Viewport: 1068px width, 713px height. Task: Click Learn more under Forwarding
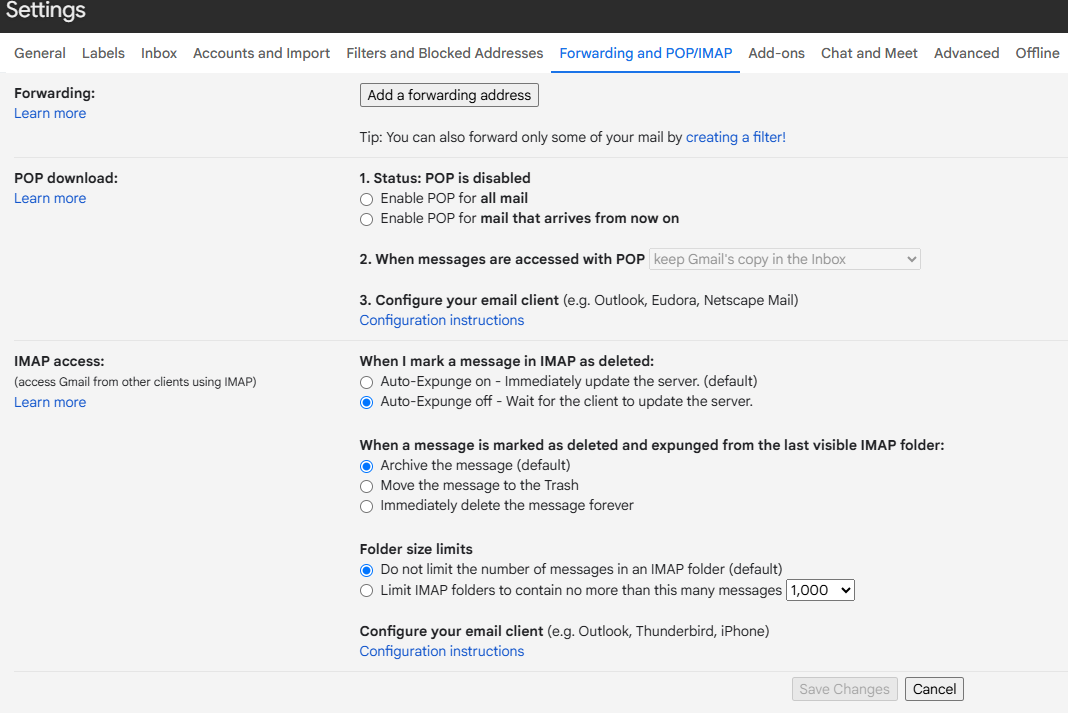tap(50, 113)
